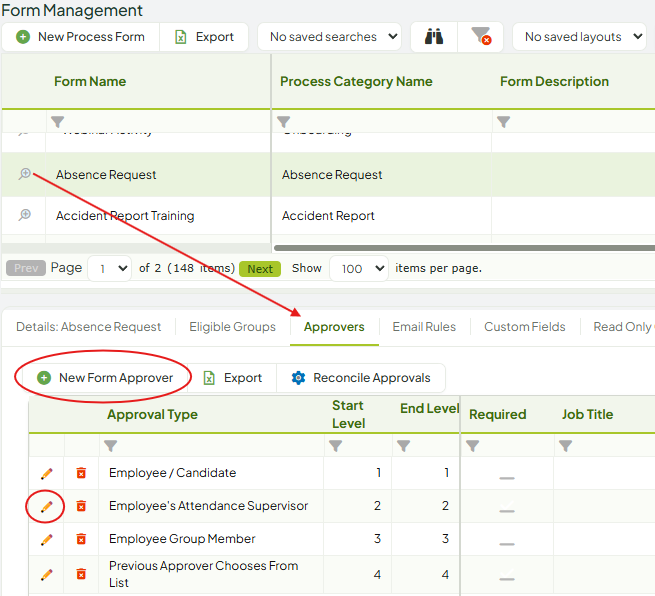Toggle Required for Previous Approver Chooses row
Screen dimensions: 655x596
click(507, 577)
